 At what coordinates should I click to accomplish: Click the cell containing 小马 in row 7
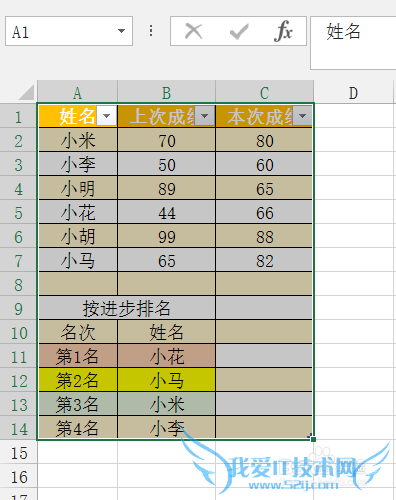[78, 260]
